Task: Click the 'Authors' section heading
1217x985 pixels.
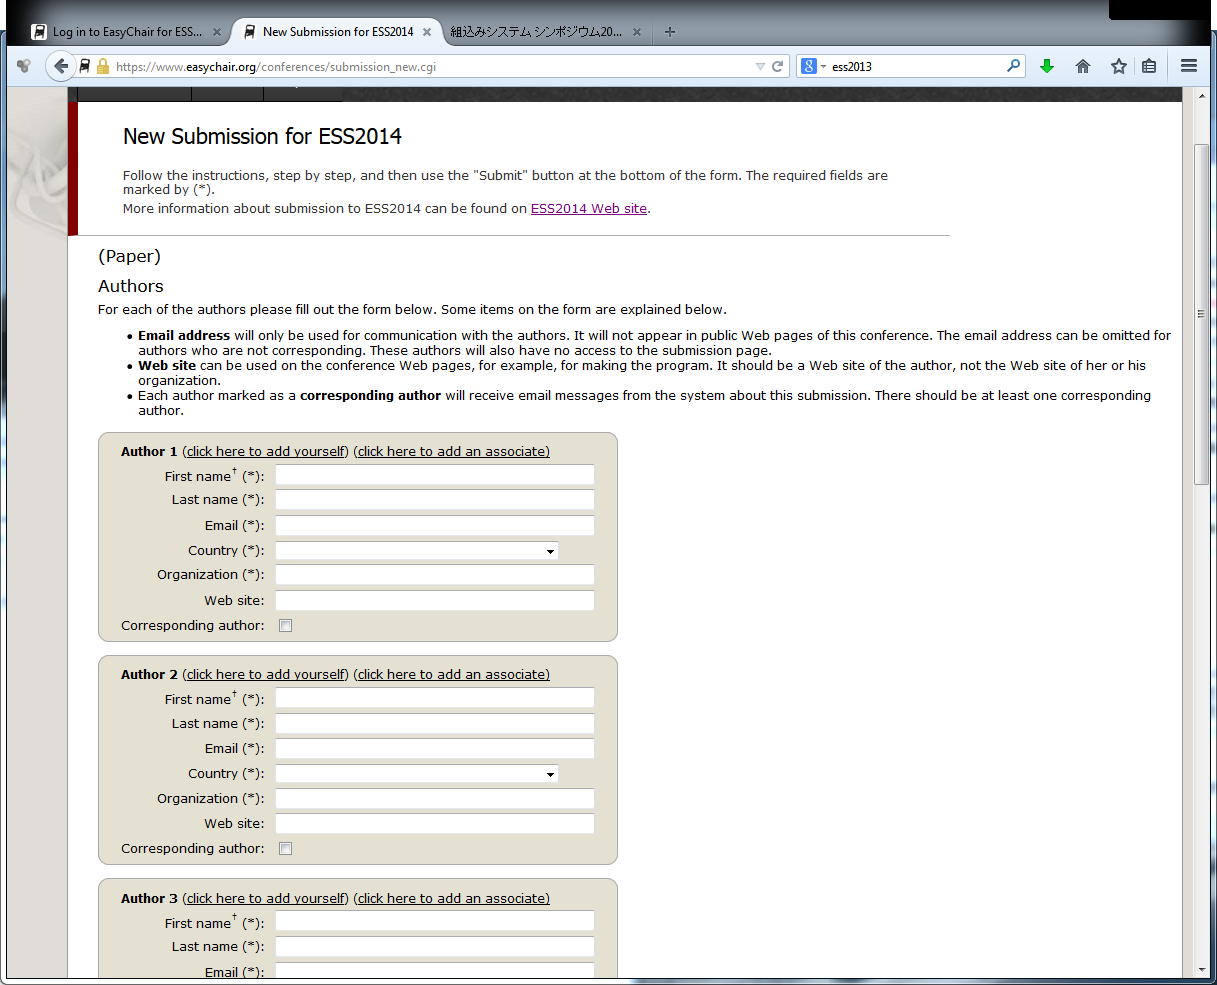Action: coord(131,286)
